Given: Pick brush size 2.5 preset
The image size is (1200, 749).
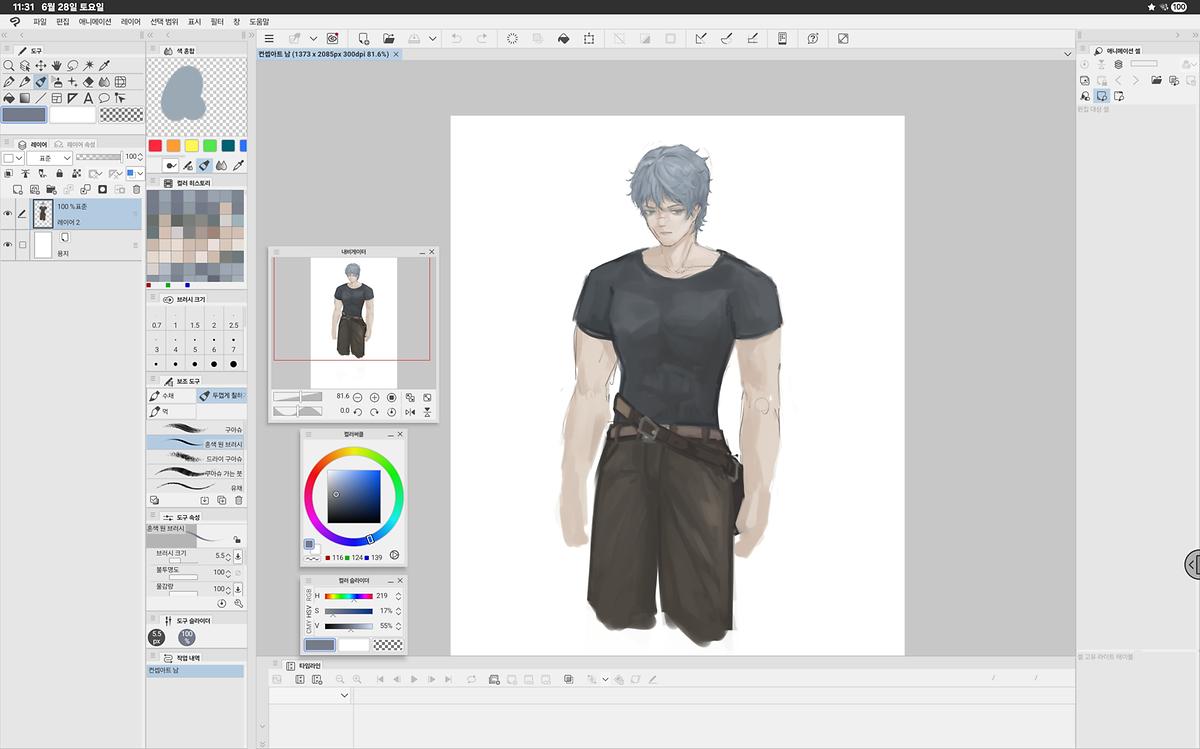Looking at the screenshot, I should click(x=233, y=321).
